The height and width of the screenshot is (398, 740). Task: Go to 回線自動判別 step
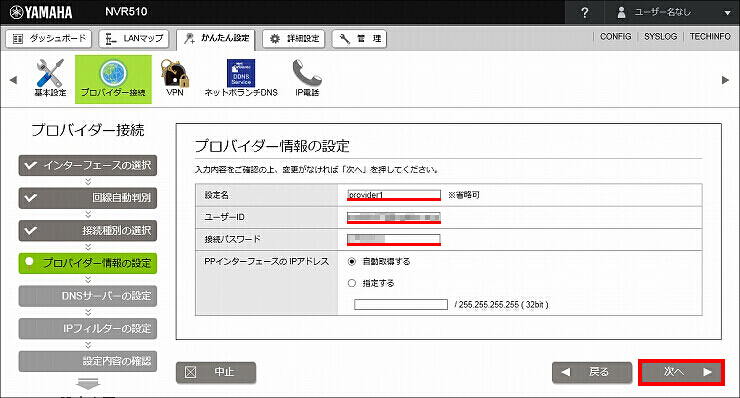tap(88, 198)
